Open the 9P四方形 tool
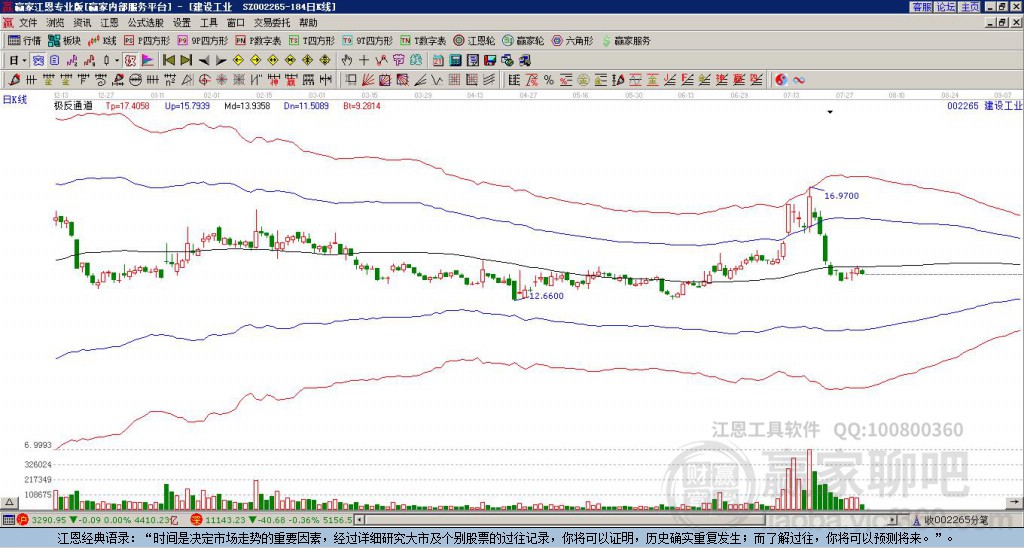 coord(202,40)
